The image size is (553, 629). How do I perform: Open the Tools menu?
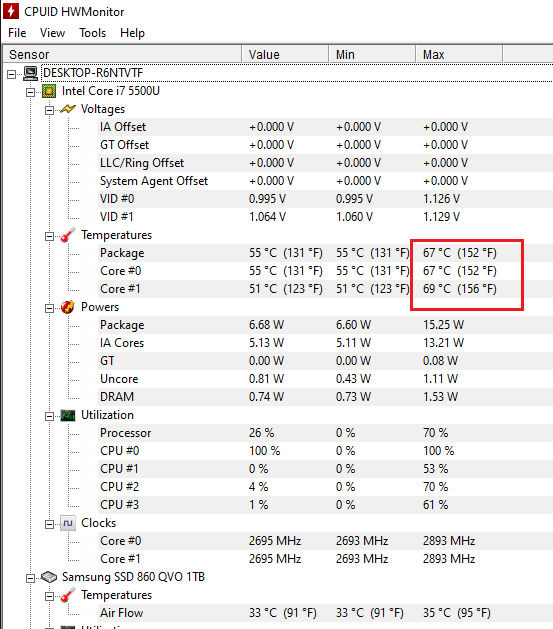[x=93, y=33]
